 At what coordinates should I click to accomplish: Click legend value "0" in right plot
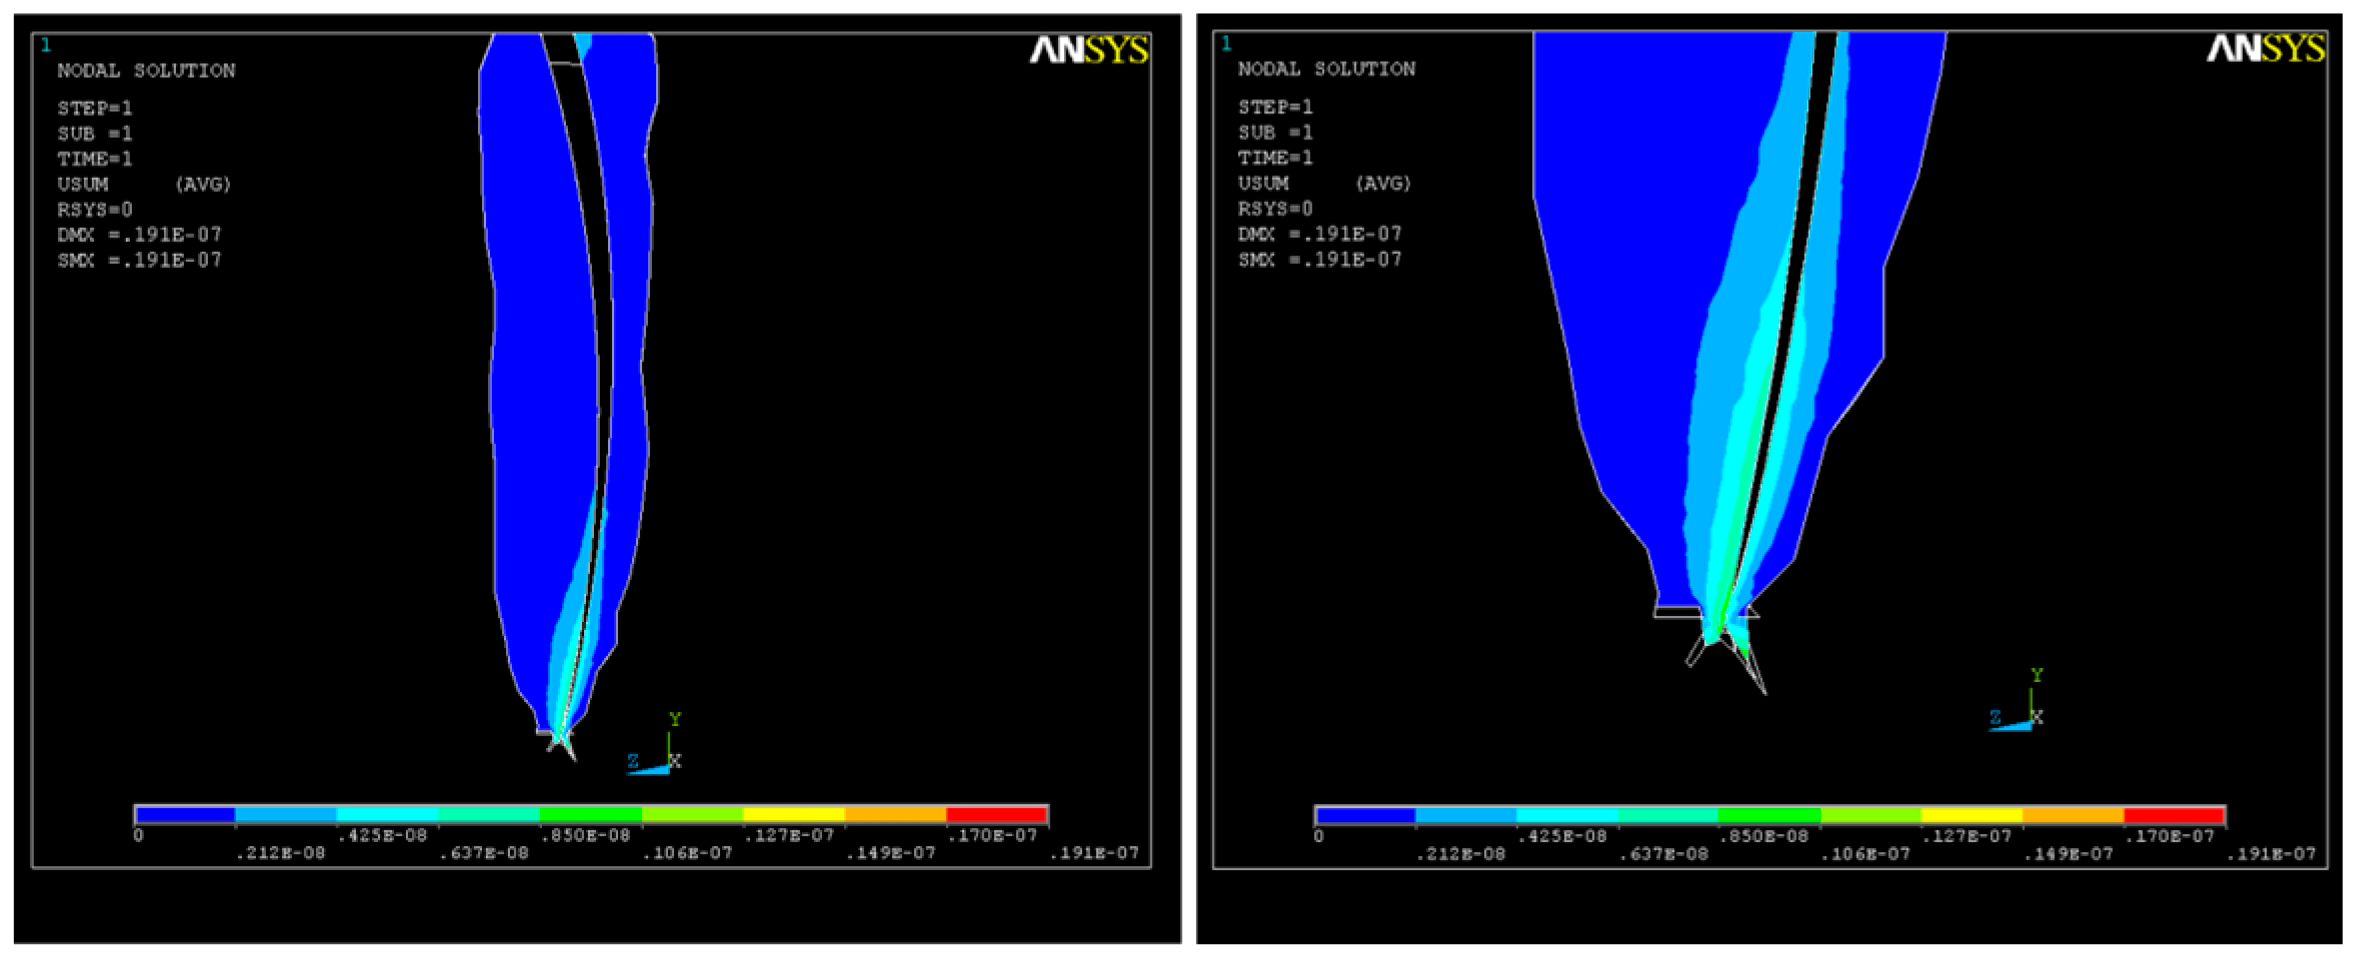(1319, 837)
